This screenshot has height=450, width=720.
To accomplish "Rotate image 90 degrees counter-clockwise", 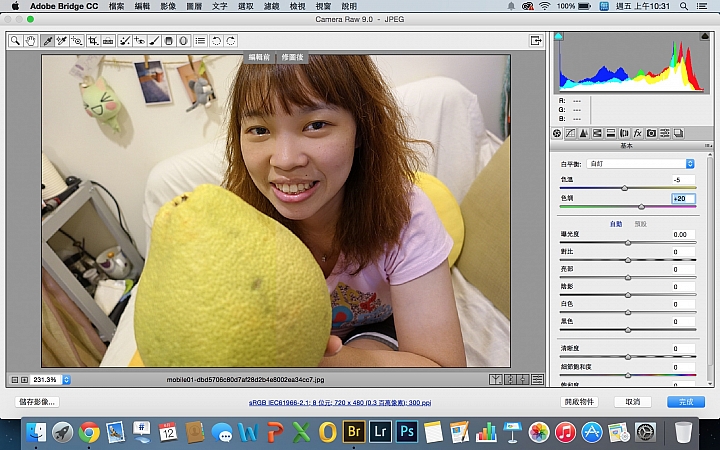I will [216, 41].
